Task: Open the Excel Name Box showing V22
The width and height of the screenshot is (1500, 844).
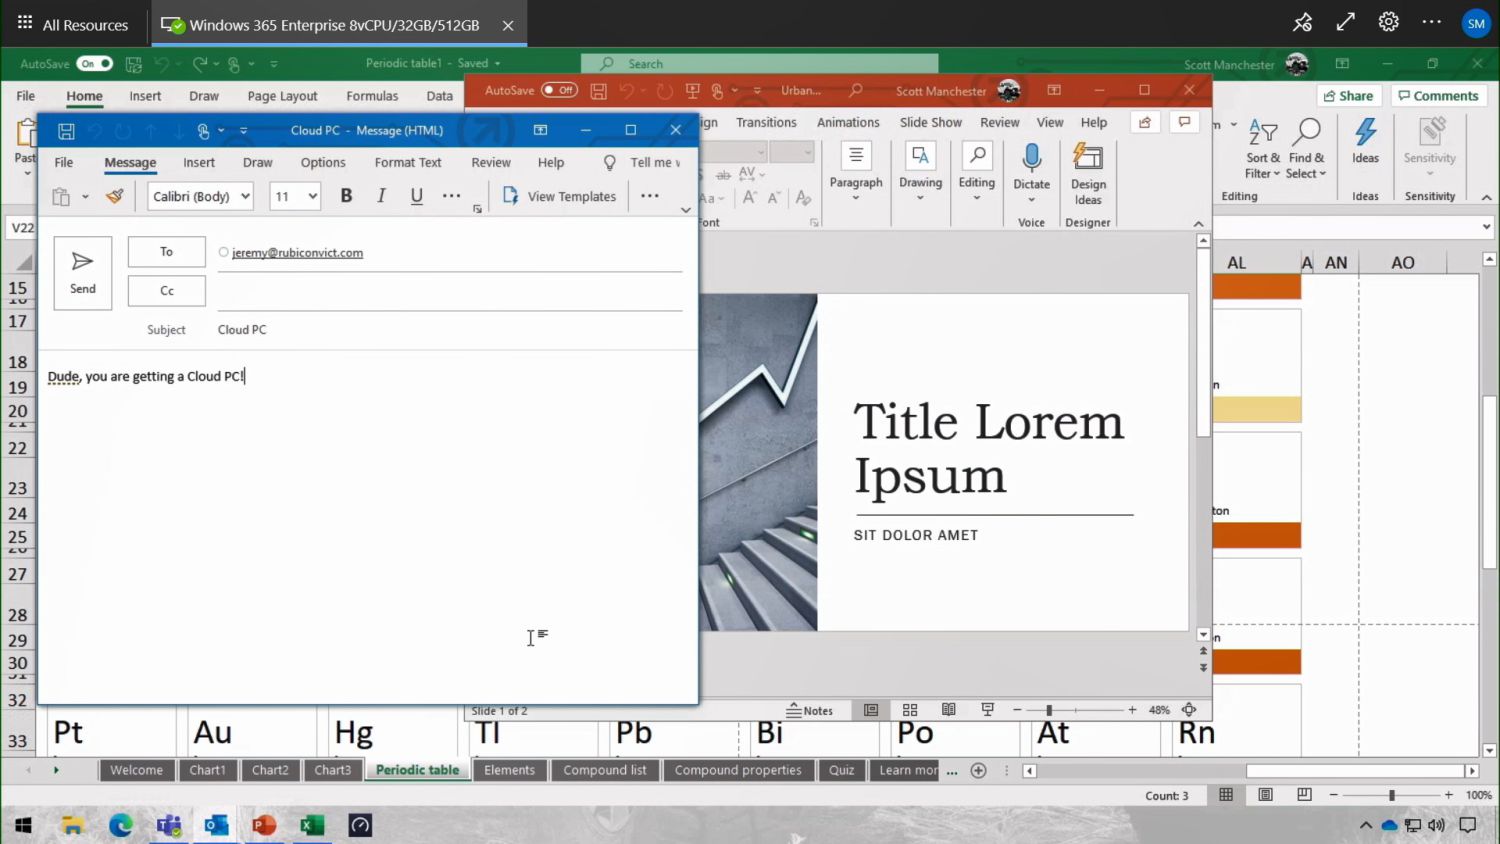Action: click(22, 228)
